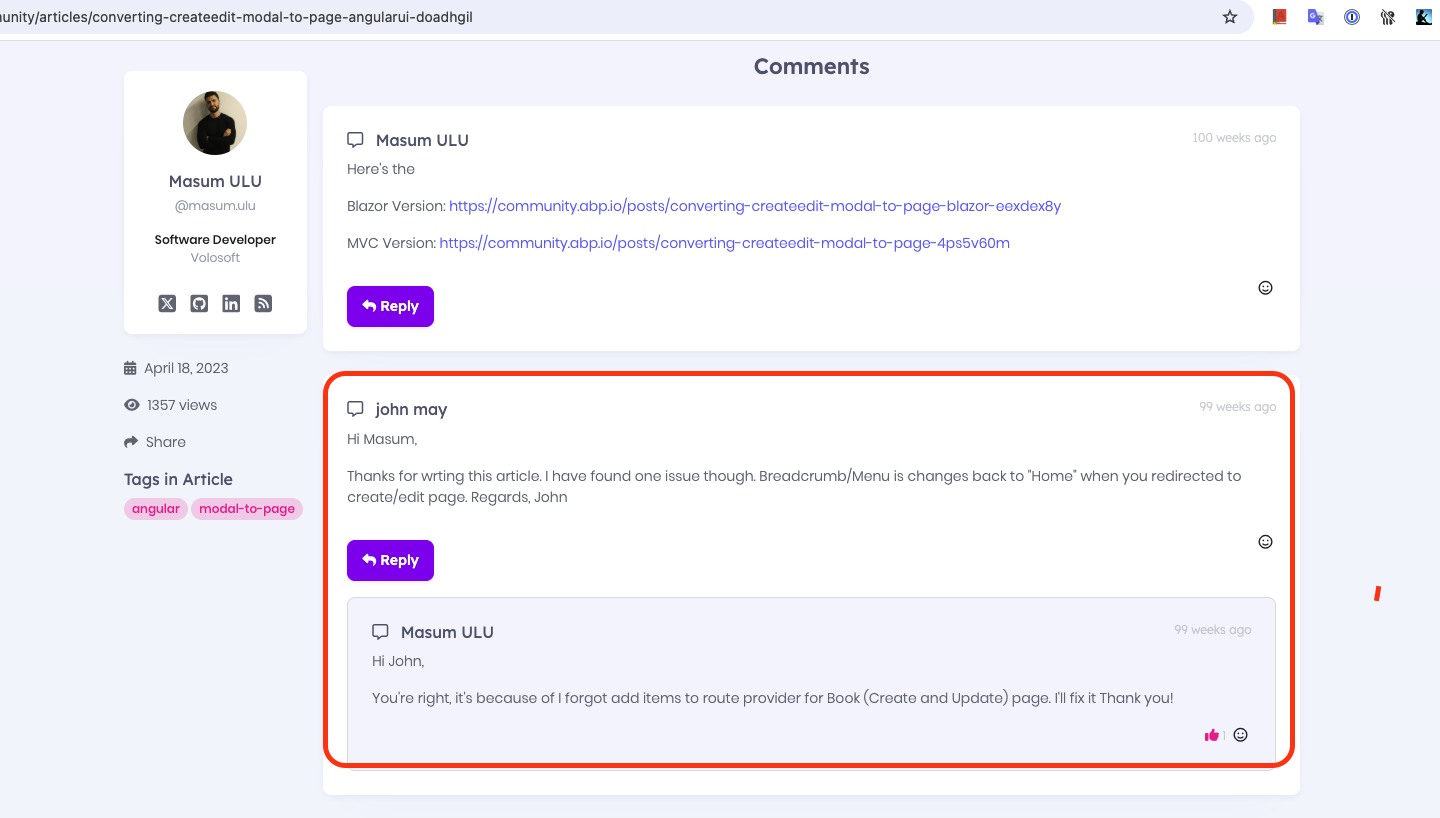The image size is (1440, 818).
Task: Toggle the thumbs-up like on Masum's reply
Action: pos(1212,735)
